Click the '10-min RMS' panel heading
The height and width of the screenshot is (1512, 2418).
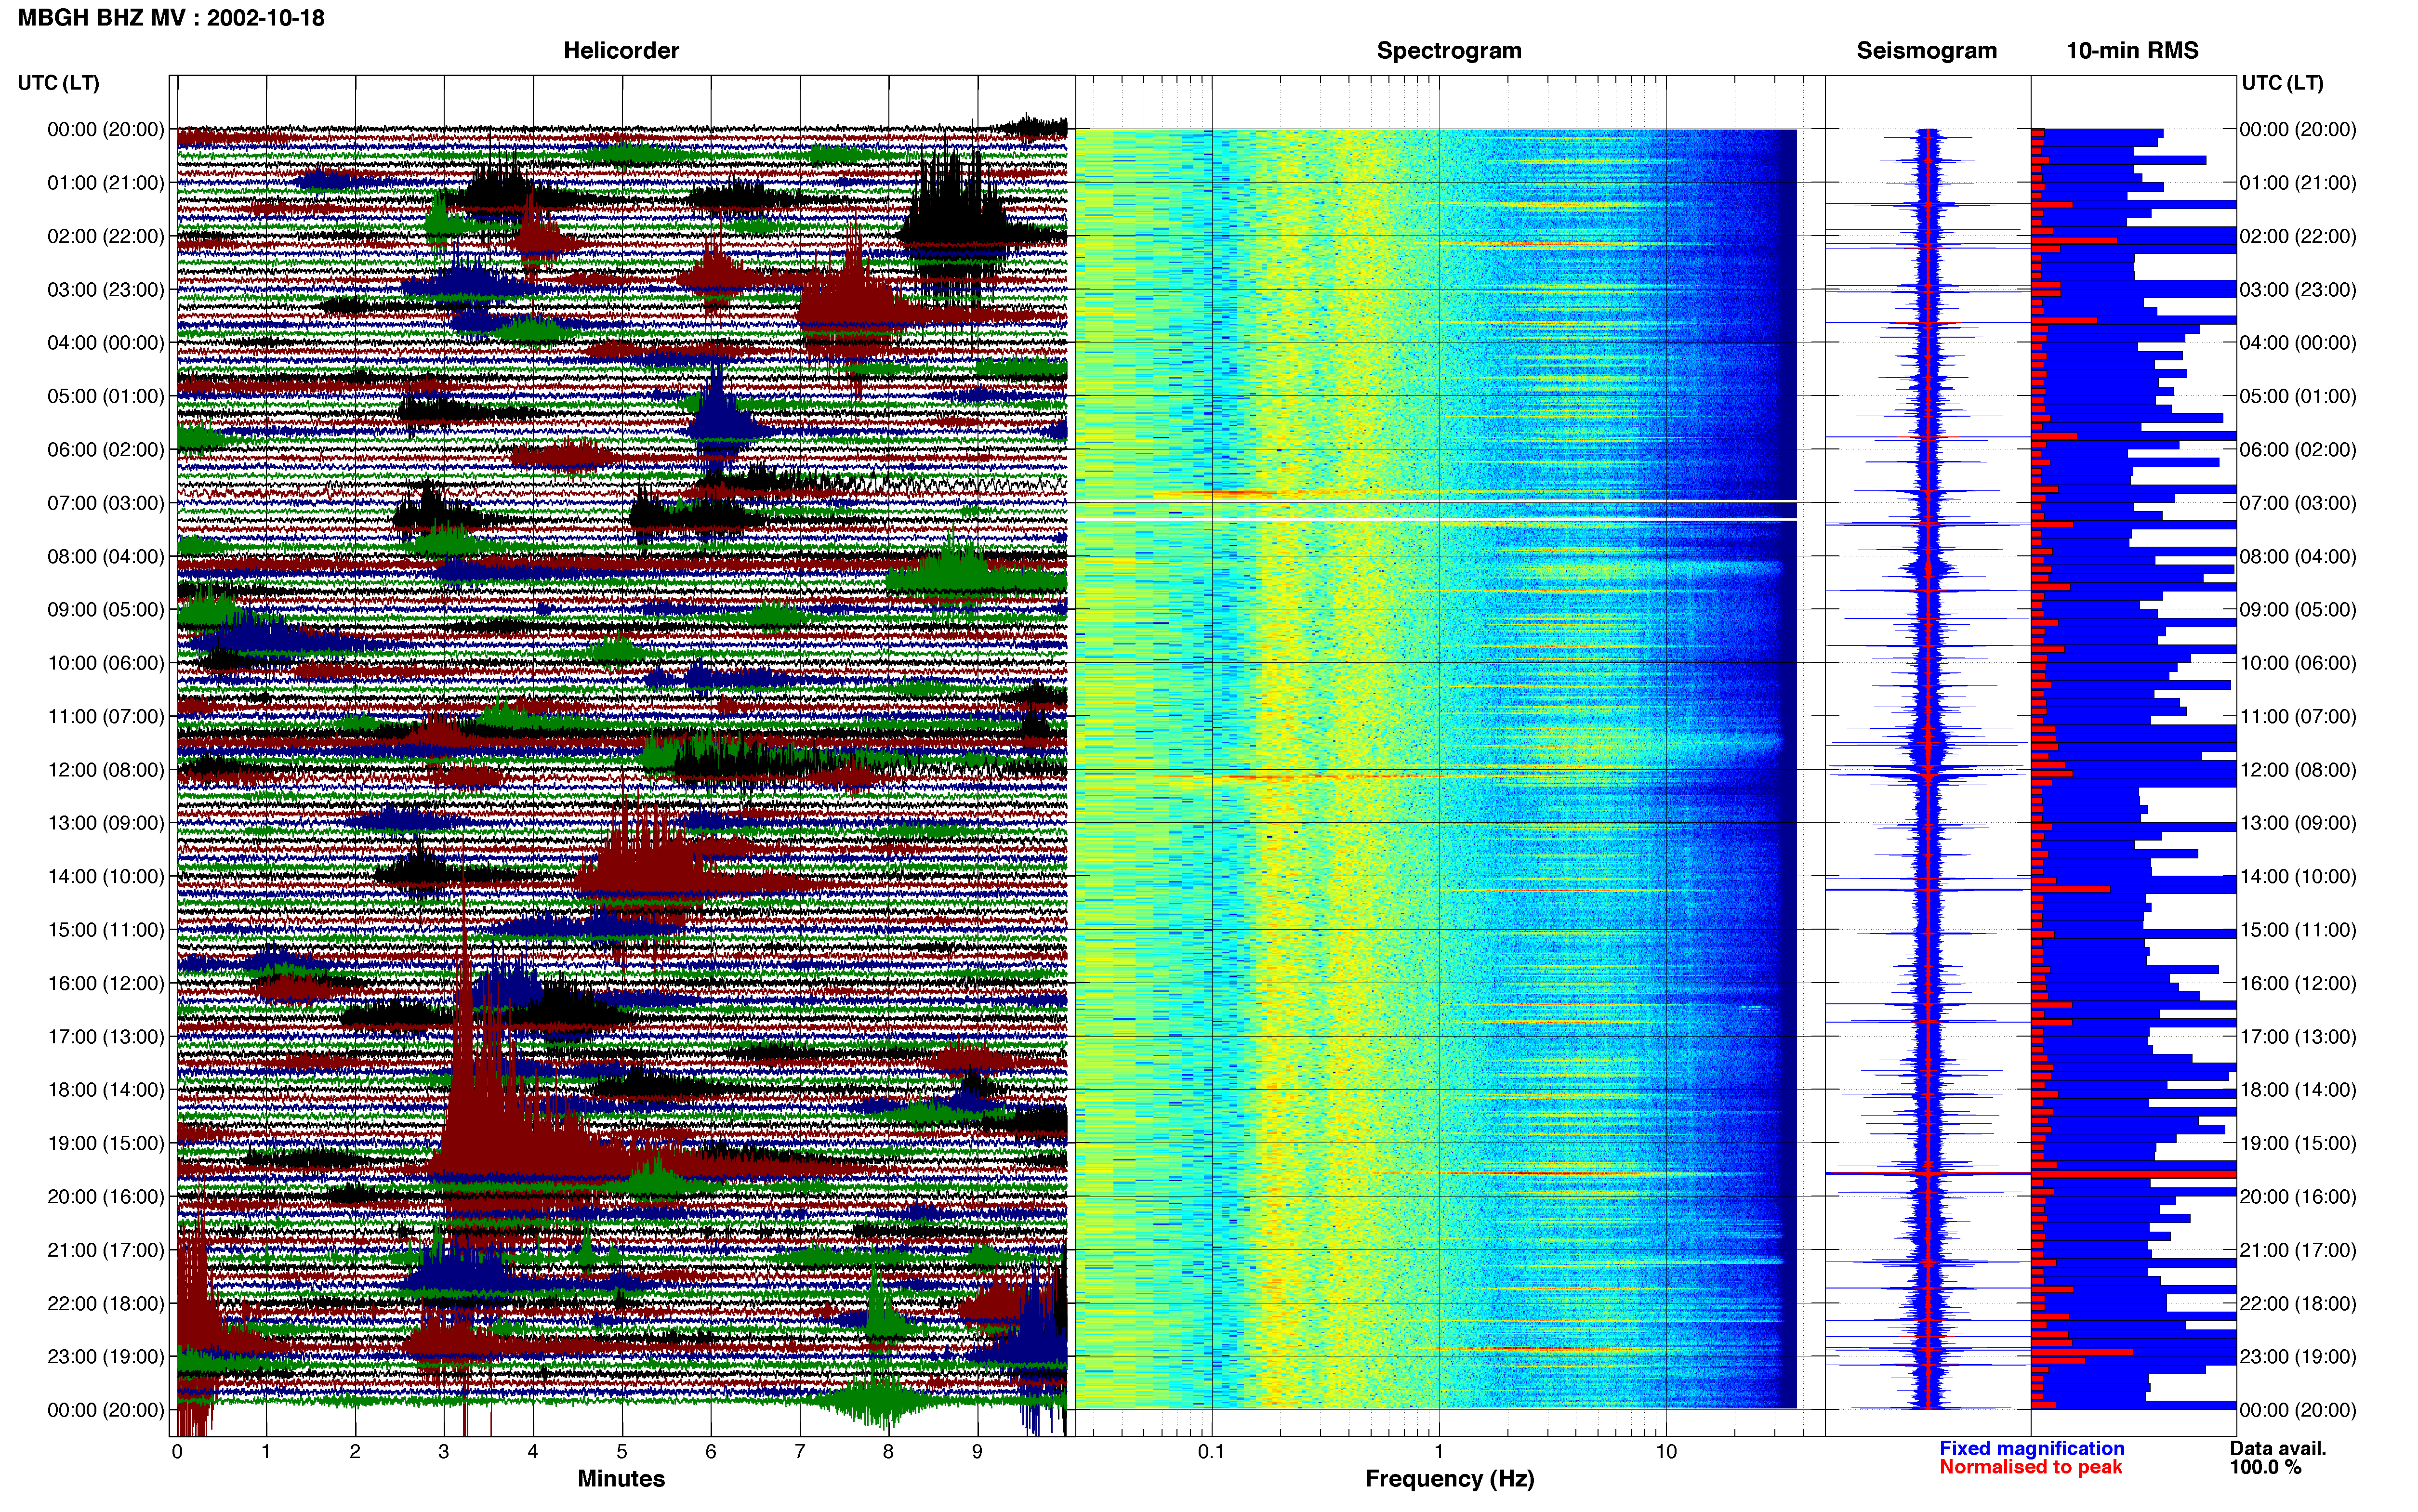[2132, 51]
